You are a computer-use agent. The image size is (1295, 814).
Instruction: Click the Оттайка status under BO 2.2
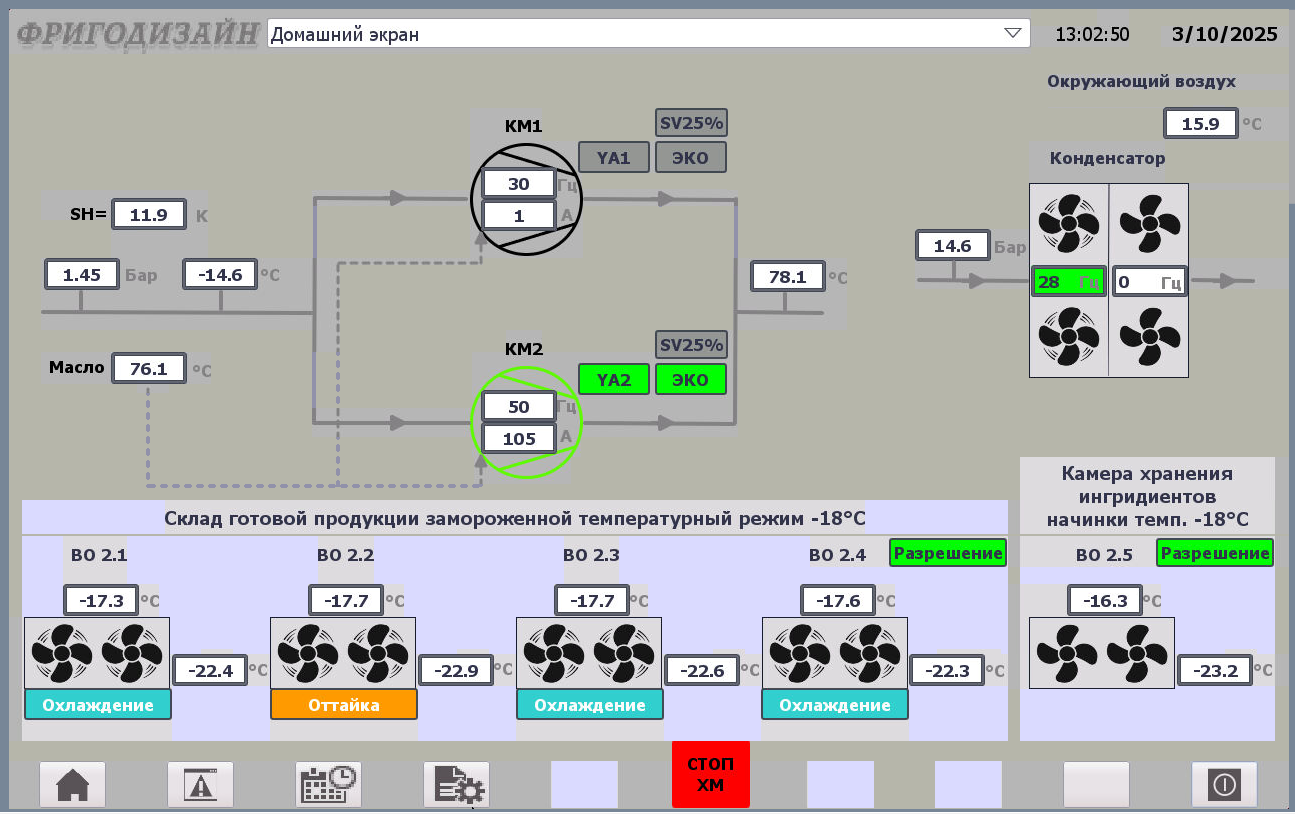[x=343, y=705]
